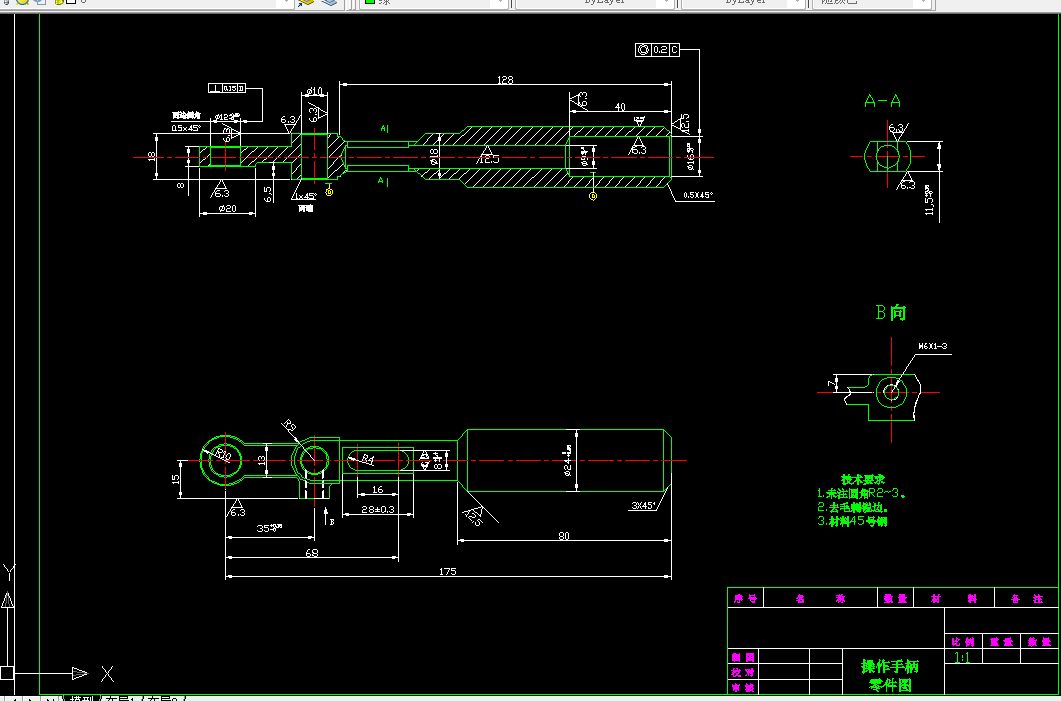The height and width of the screenshot is (701, 1061).
Task: Click the UCS X axis label
Action: point(107,673)
